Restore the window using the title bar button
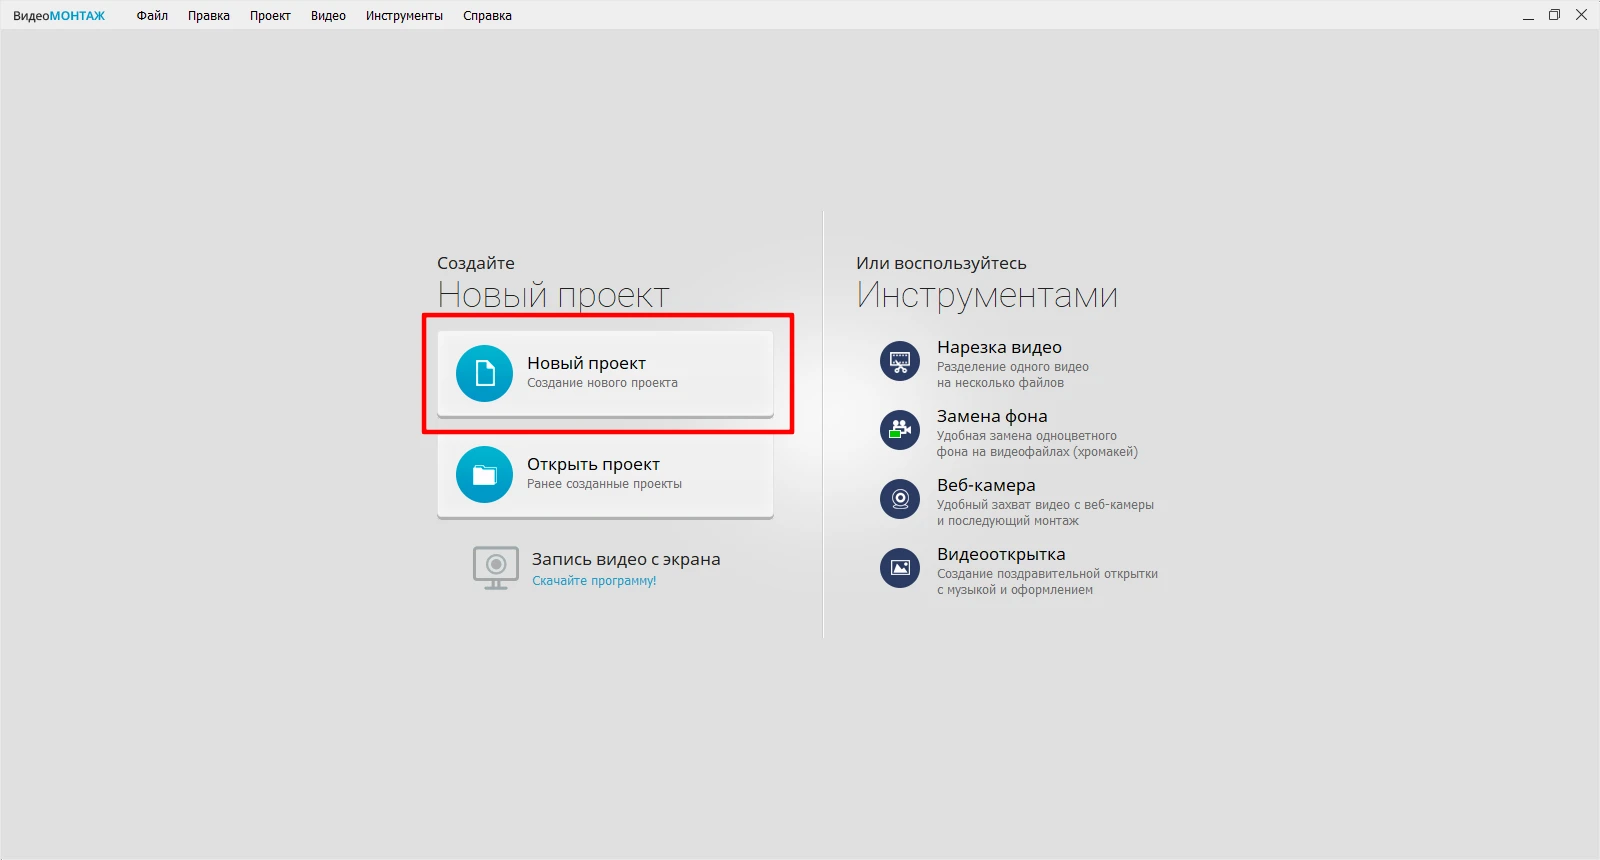 tap(1554, 15)
